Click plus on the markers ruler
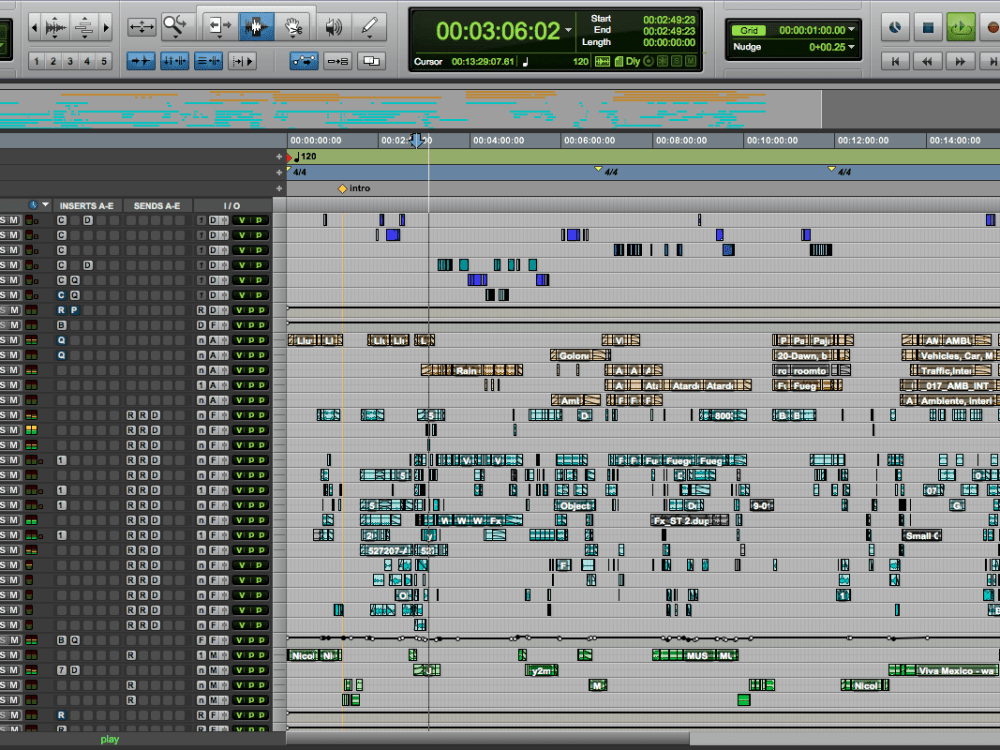 point(279,188)
